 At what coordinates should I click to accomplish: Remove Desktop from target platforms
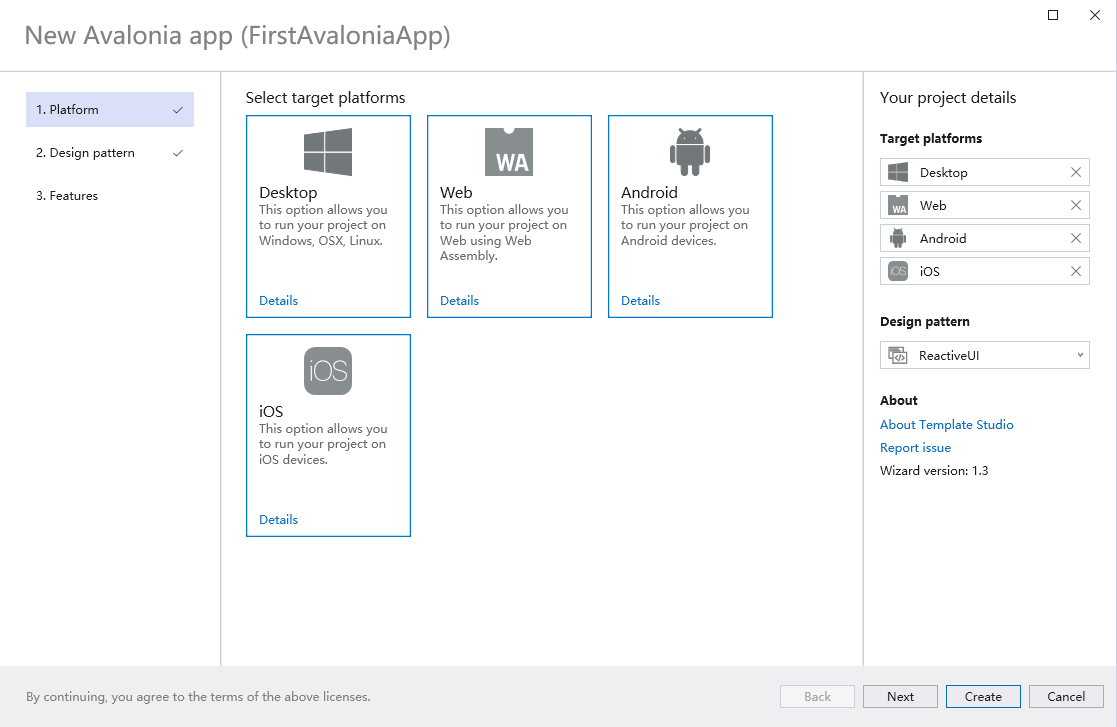pos(1076,172)
